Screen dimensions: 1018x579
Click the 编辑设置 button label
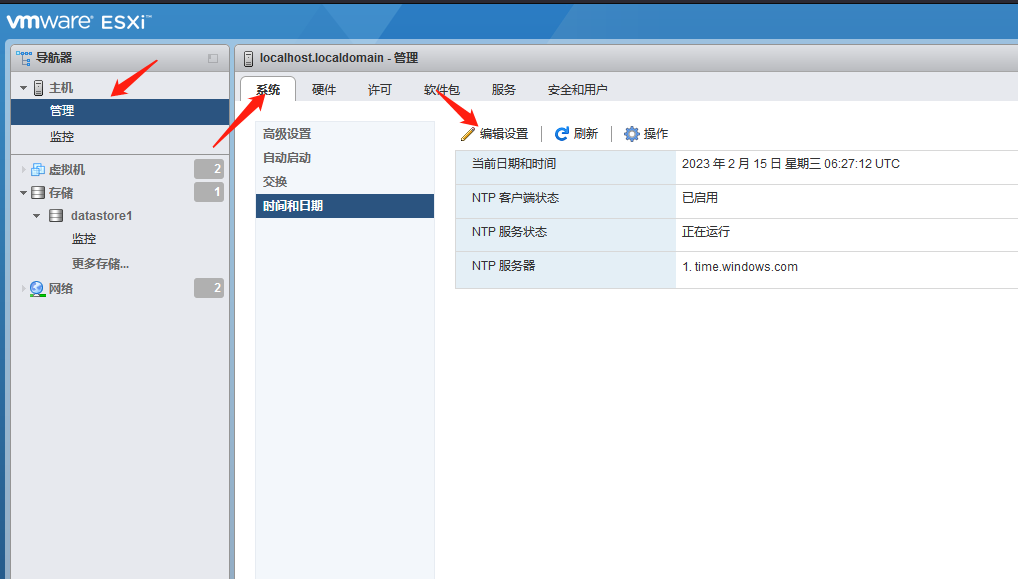point(504,134)
